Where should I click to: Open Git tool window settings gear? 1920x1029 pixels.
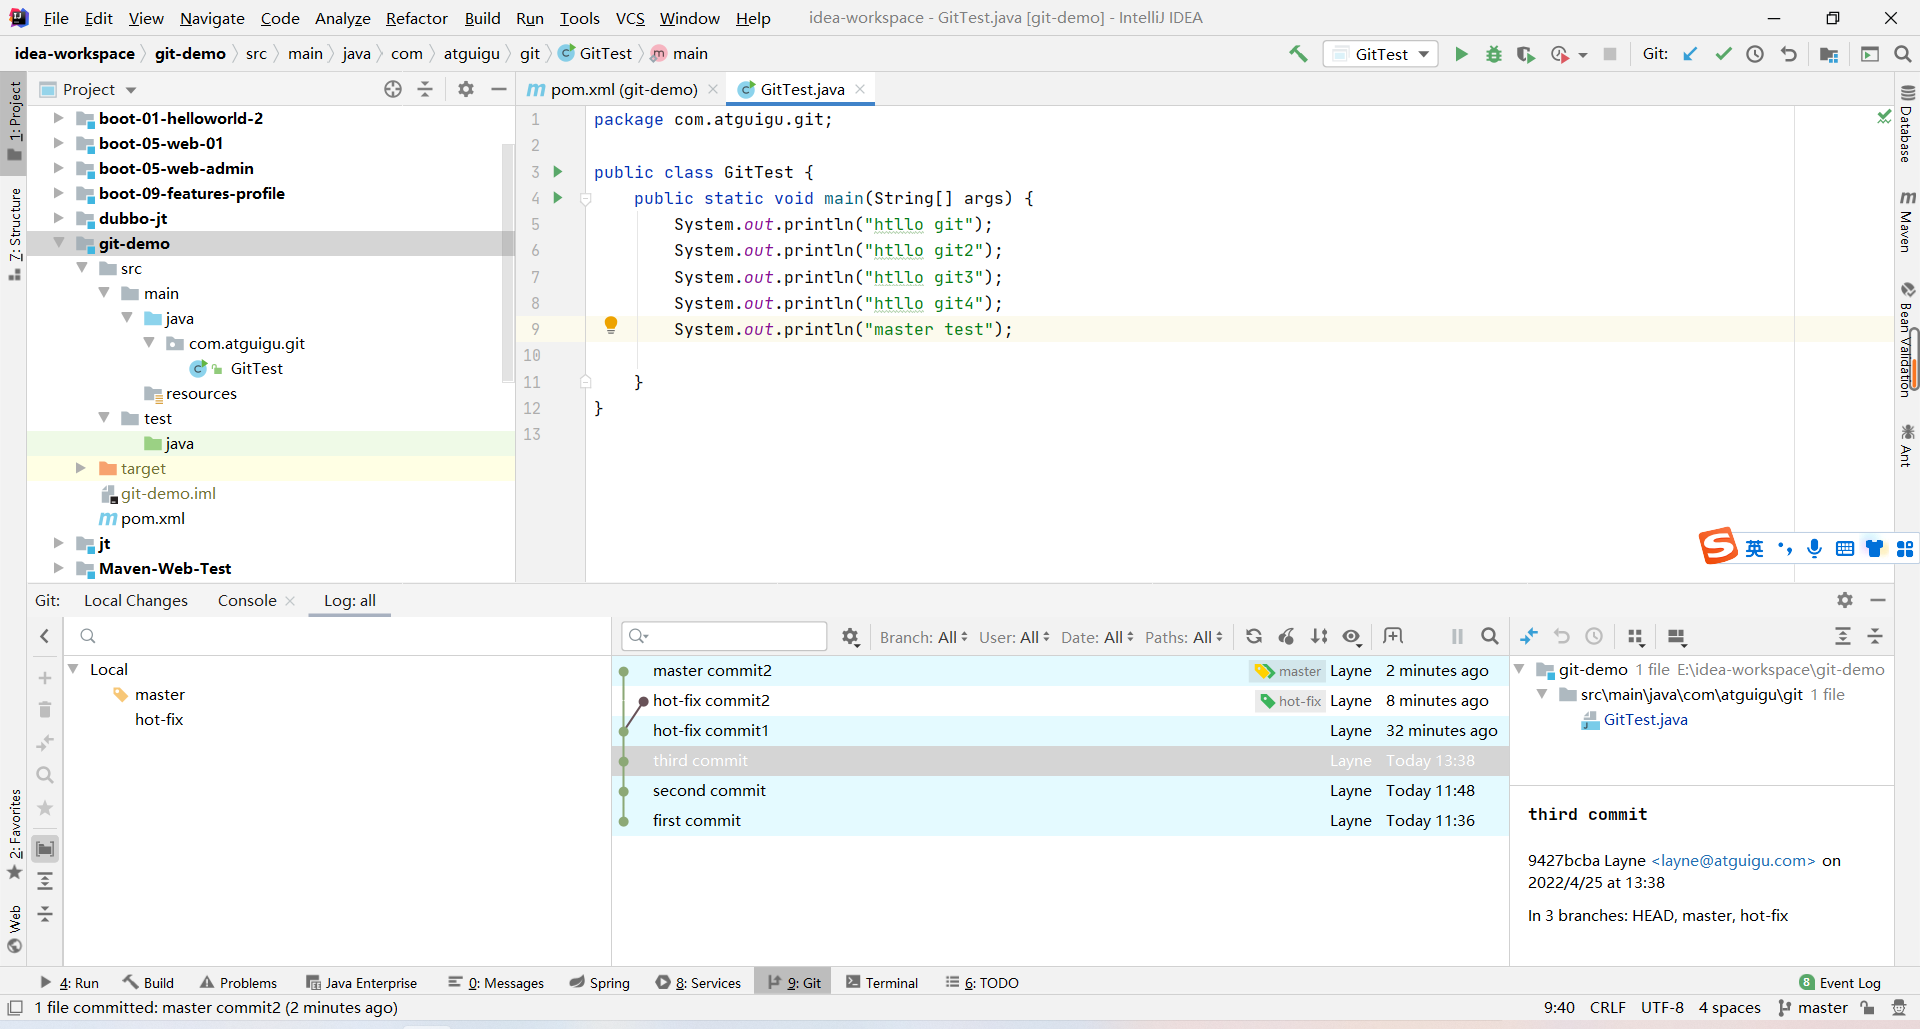(x=1845, y=600)
